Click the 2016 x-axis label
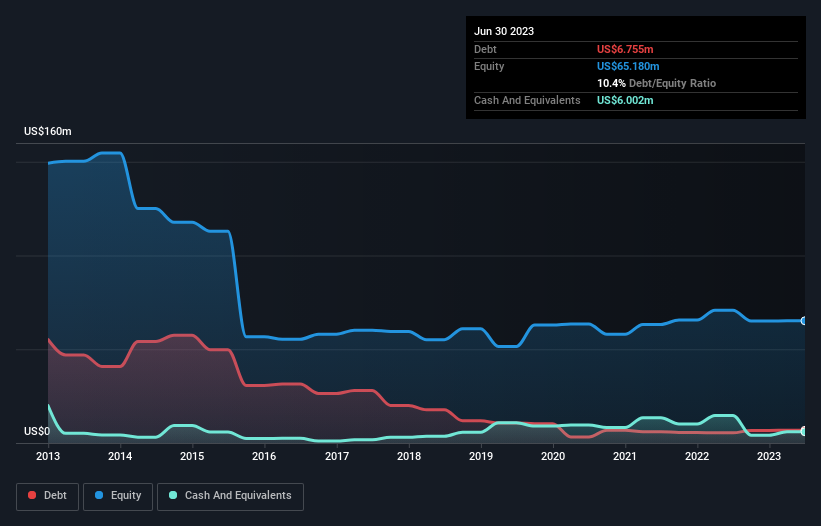Screen dimensions: 821x526 264,456
